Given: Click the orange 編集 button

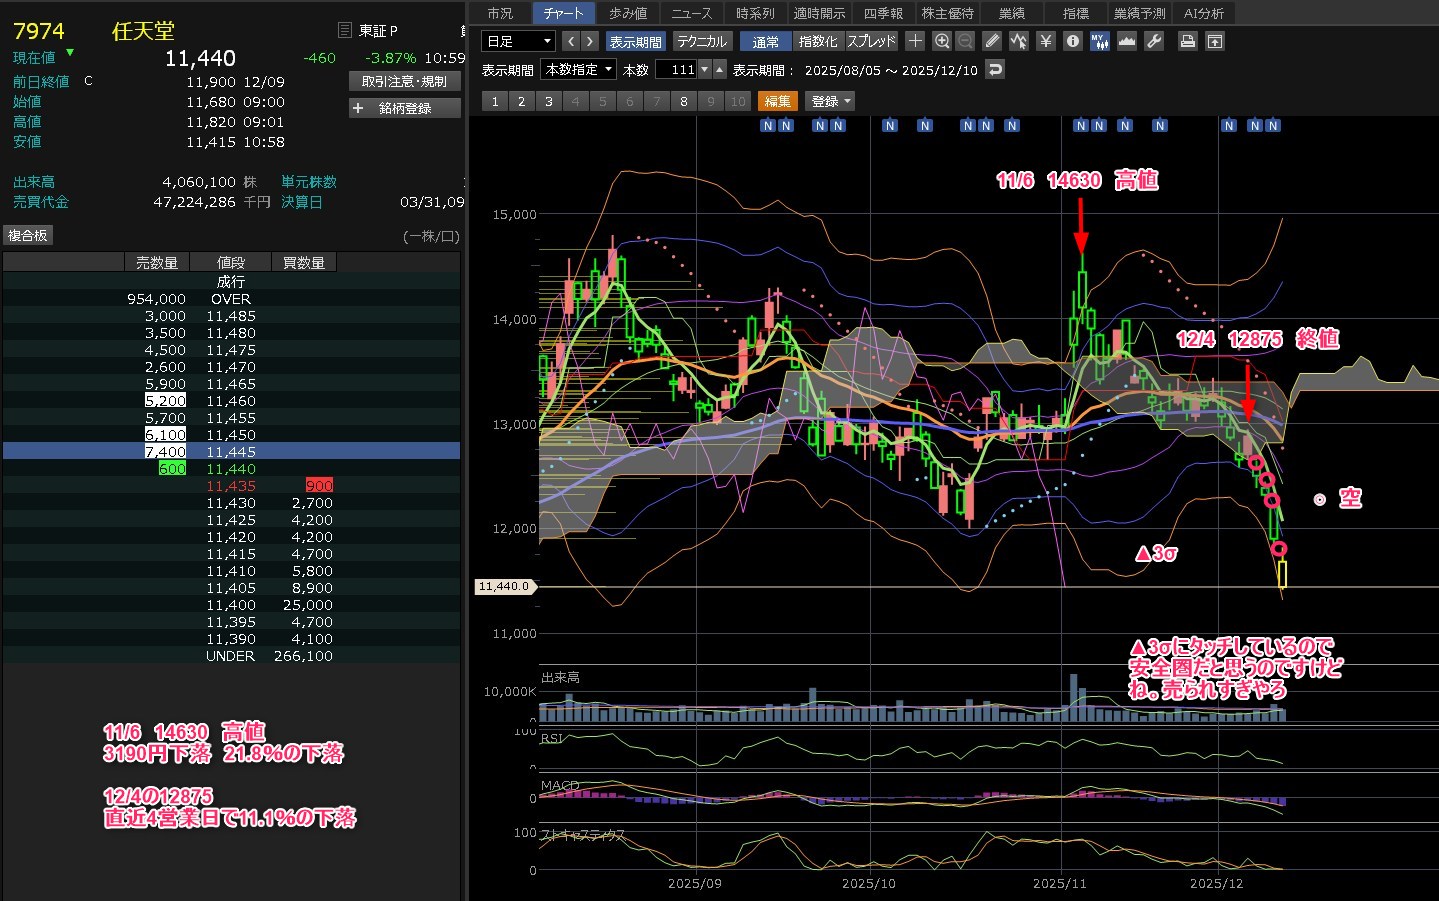Looking at the screenshot, I should click(777, 101).
